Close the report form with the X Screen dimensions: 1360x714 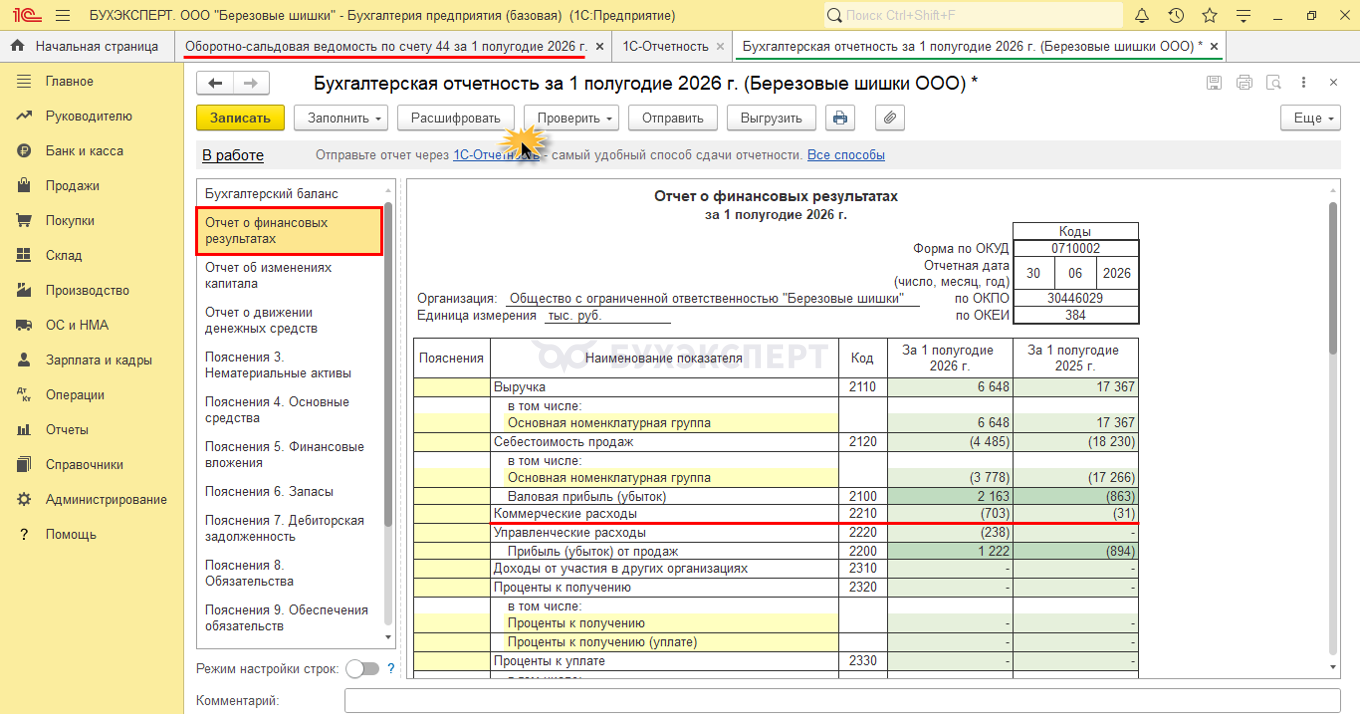tap(1334, 83)
